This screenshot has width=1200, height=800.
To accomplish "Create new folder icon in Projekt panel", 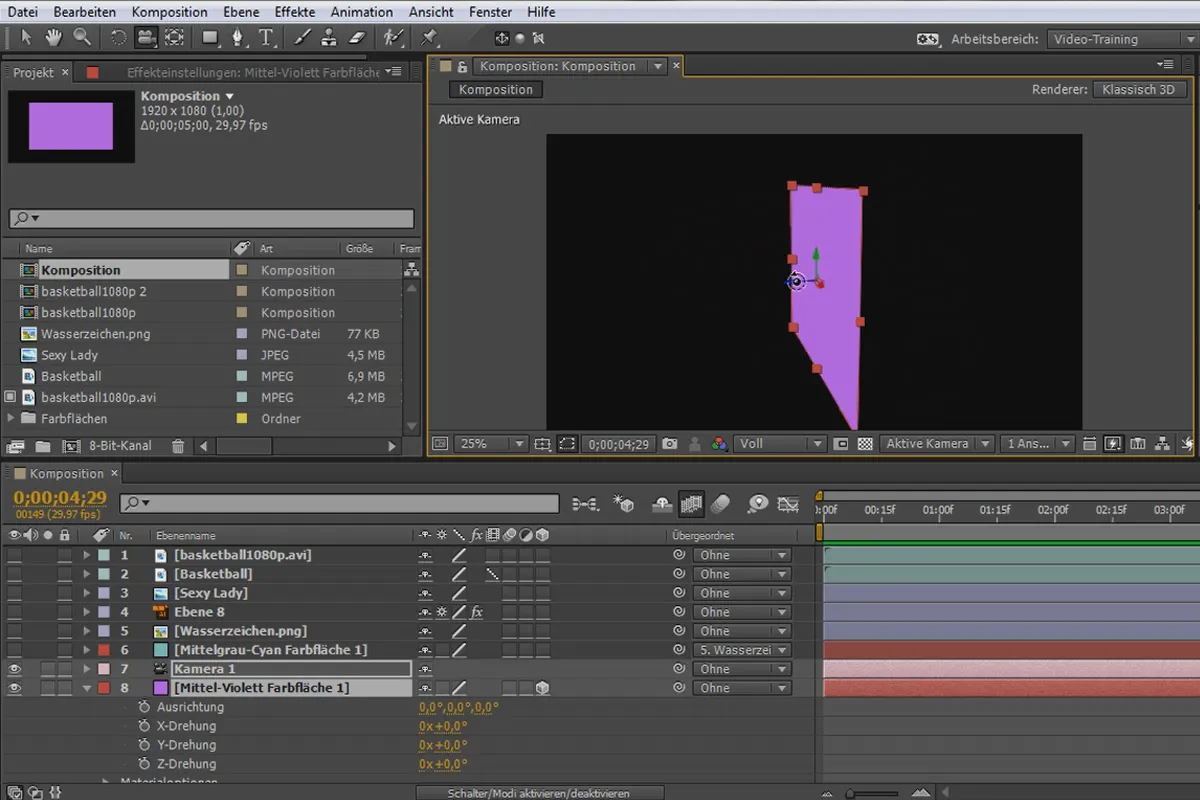I will click(x=43, y=446).
